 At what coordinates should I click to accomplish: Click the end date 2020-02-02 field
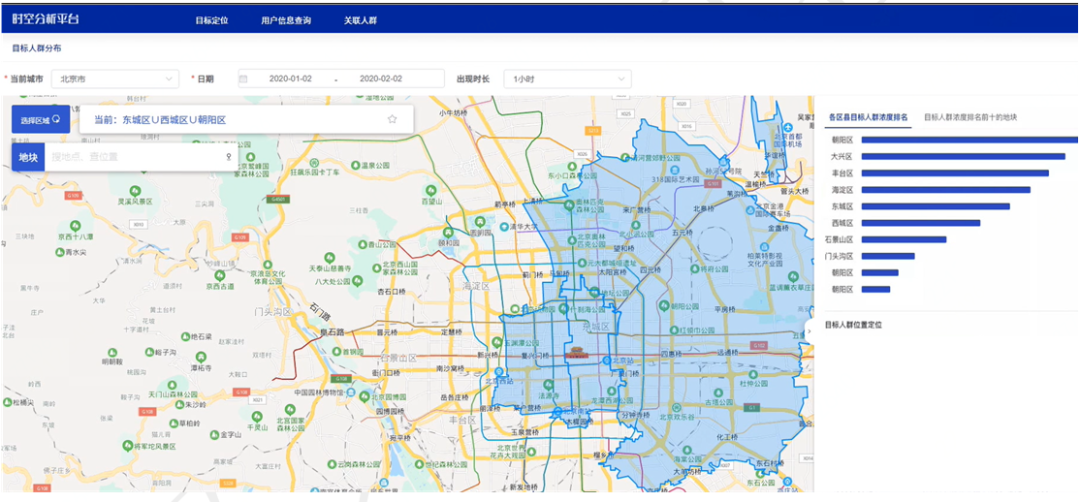[x=383, y=78]
